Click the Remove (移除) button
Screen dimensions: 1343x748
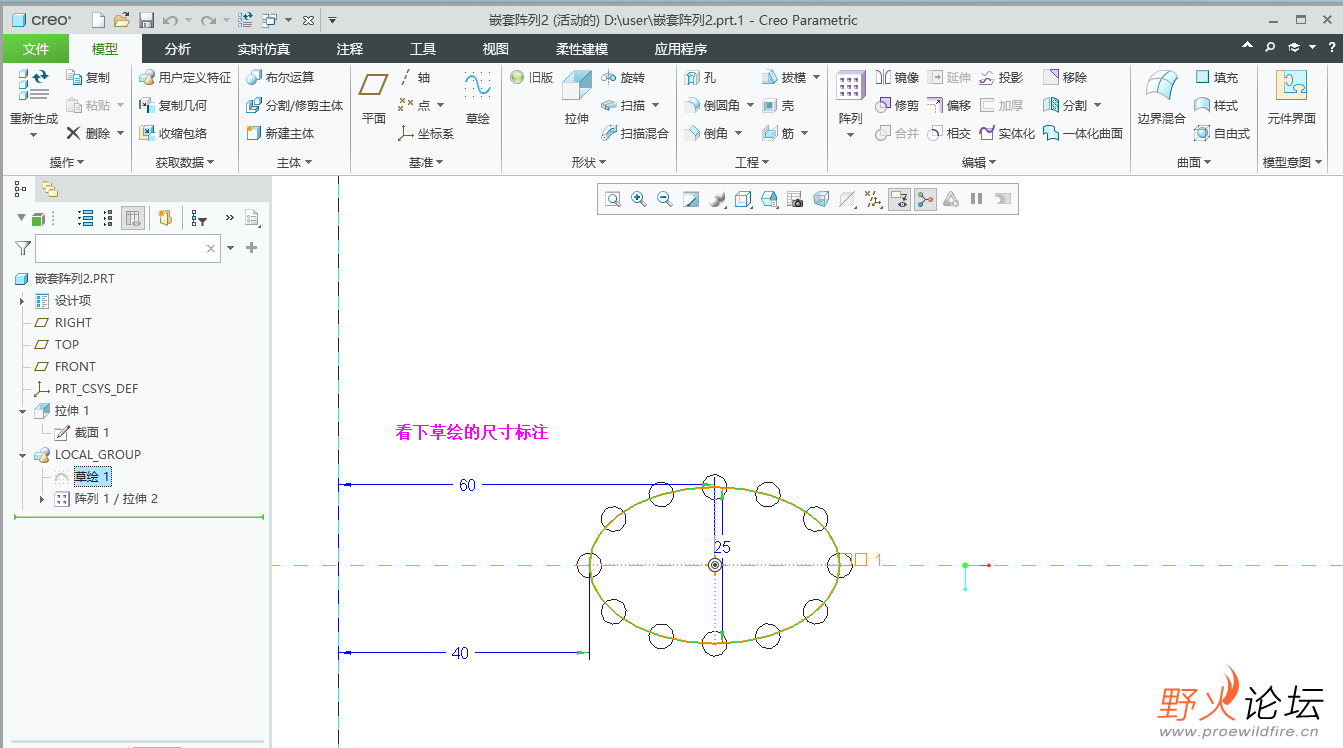(x=1065, y=77)
